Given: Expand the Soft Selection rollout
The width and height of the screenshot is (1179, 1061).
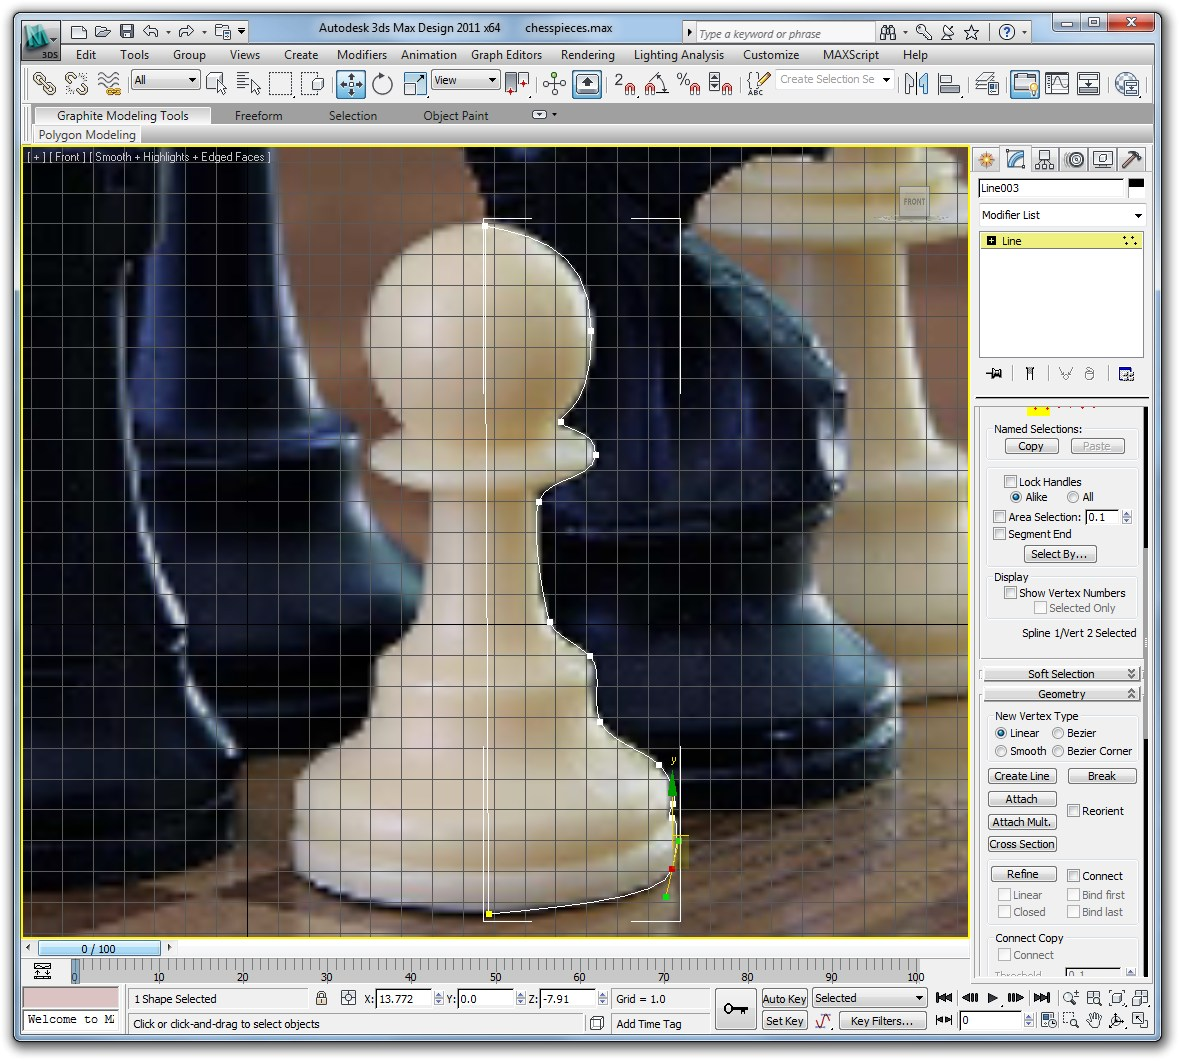Looking at the screenshot, I should 1060,674.
